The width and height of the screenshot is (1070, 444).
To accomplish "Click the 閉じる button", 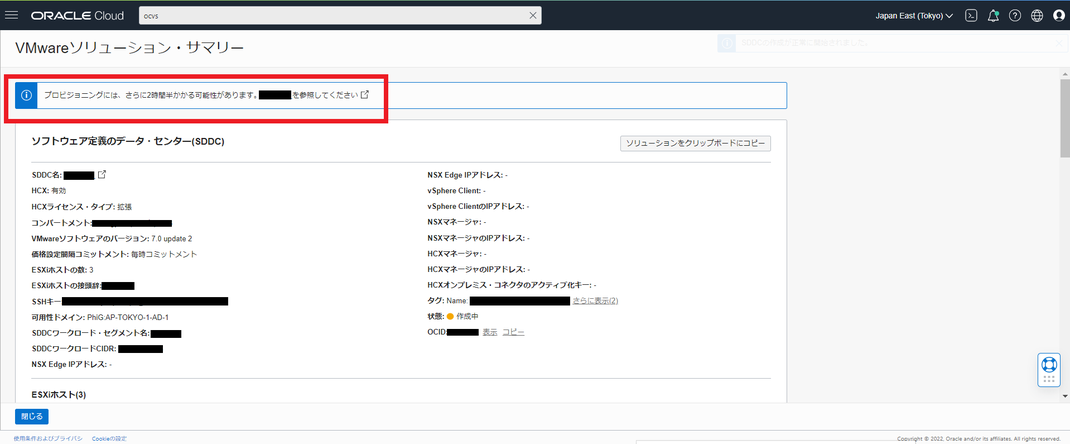I will pyautogui.click(x=31, y=416).
